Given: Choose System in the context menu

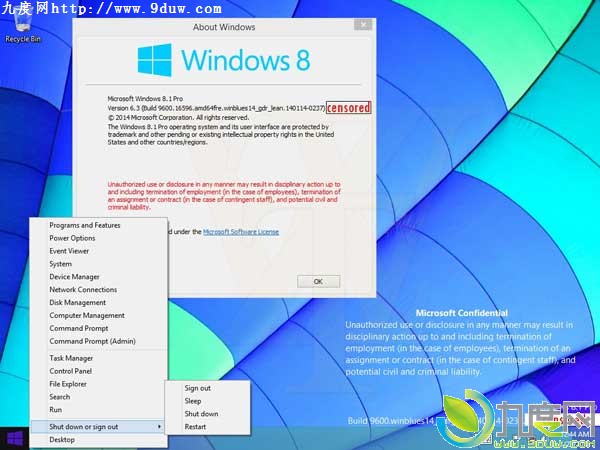Looking at the screenshot, I should pyautogui.click(x=98, y=264).
